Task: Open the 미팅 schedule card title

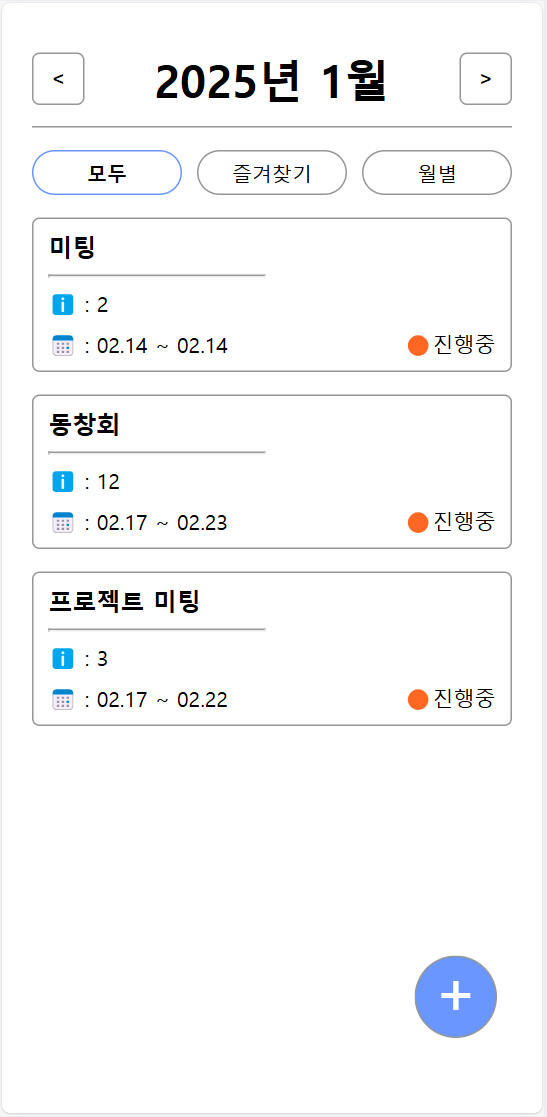Action: (x=73, y=247)
